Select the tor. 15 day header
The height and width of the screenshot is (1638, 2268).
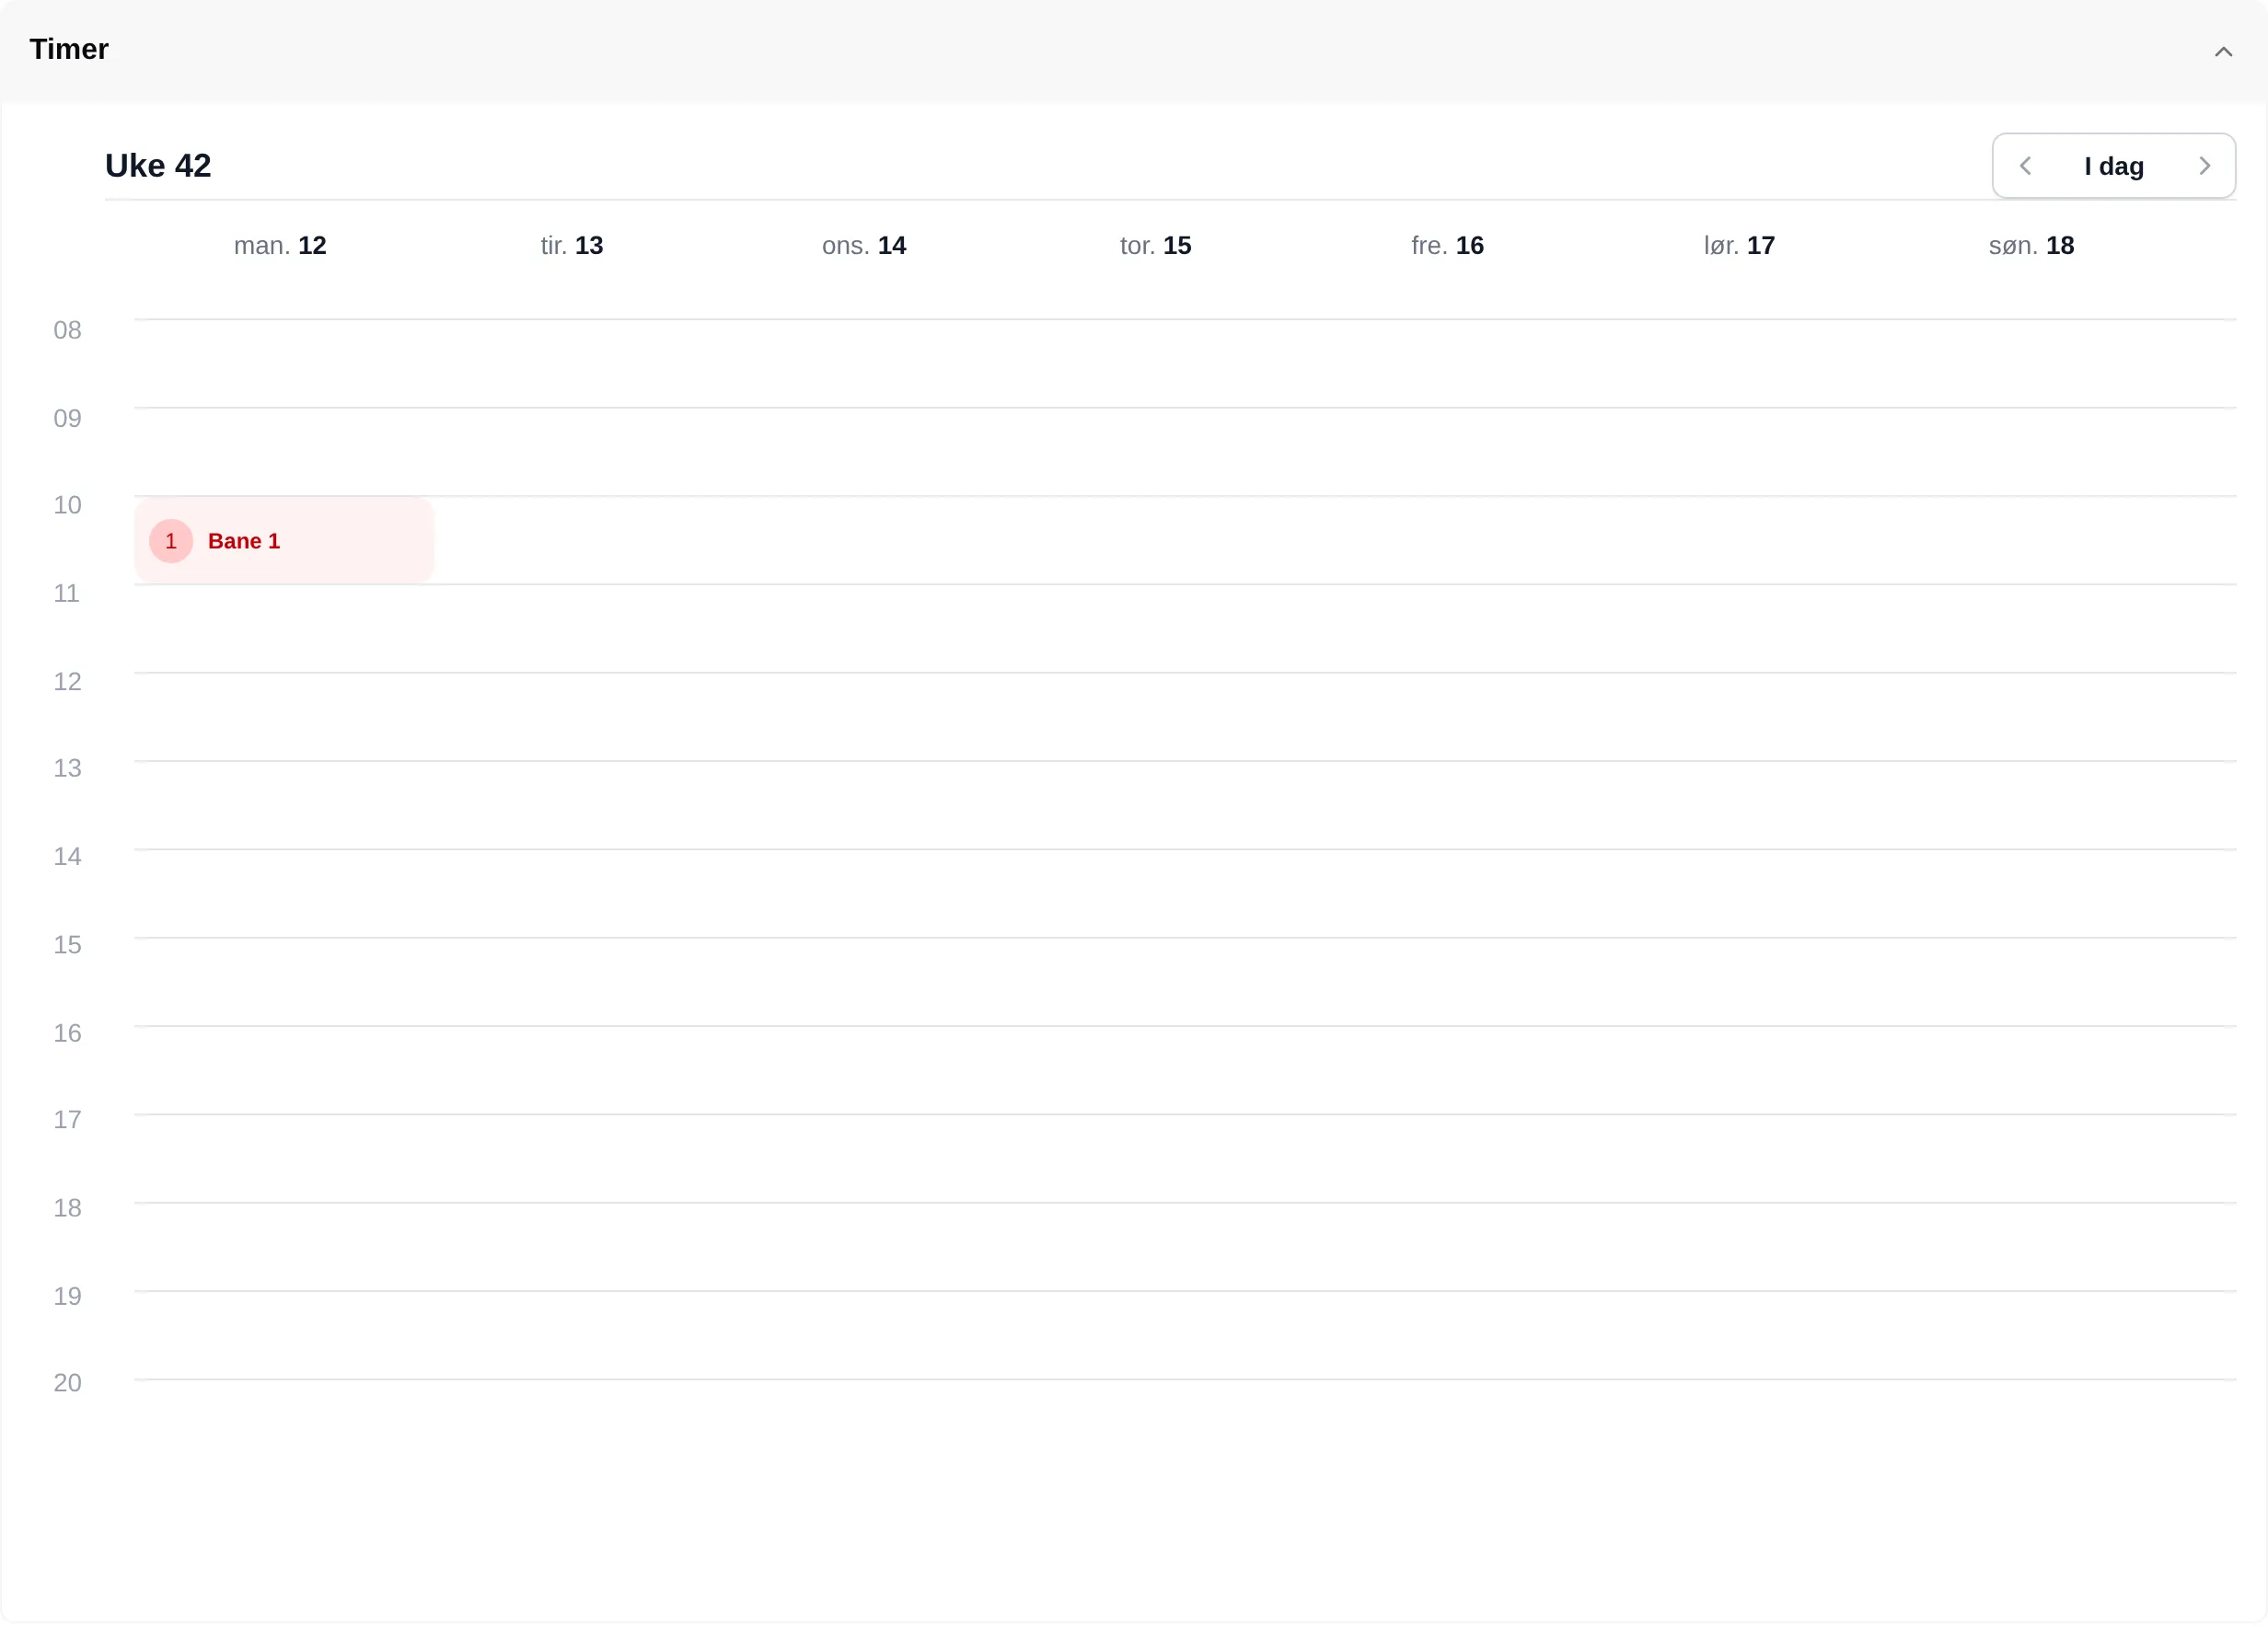[x=1156, y=246]
